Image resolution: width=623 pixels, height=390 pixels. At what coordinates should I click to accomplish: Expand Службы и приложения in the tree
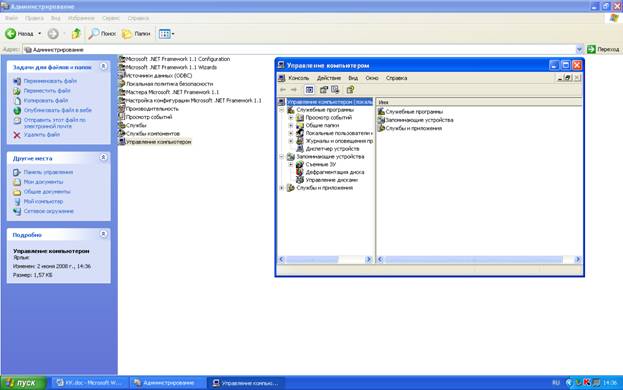tap(282, 188)
